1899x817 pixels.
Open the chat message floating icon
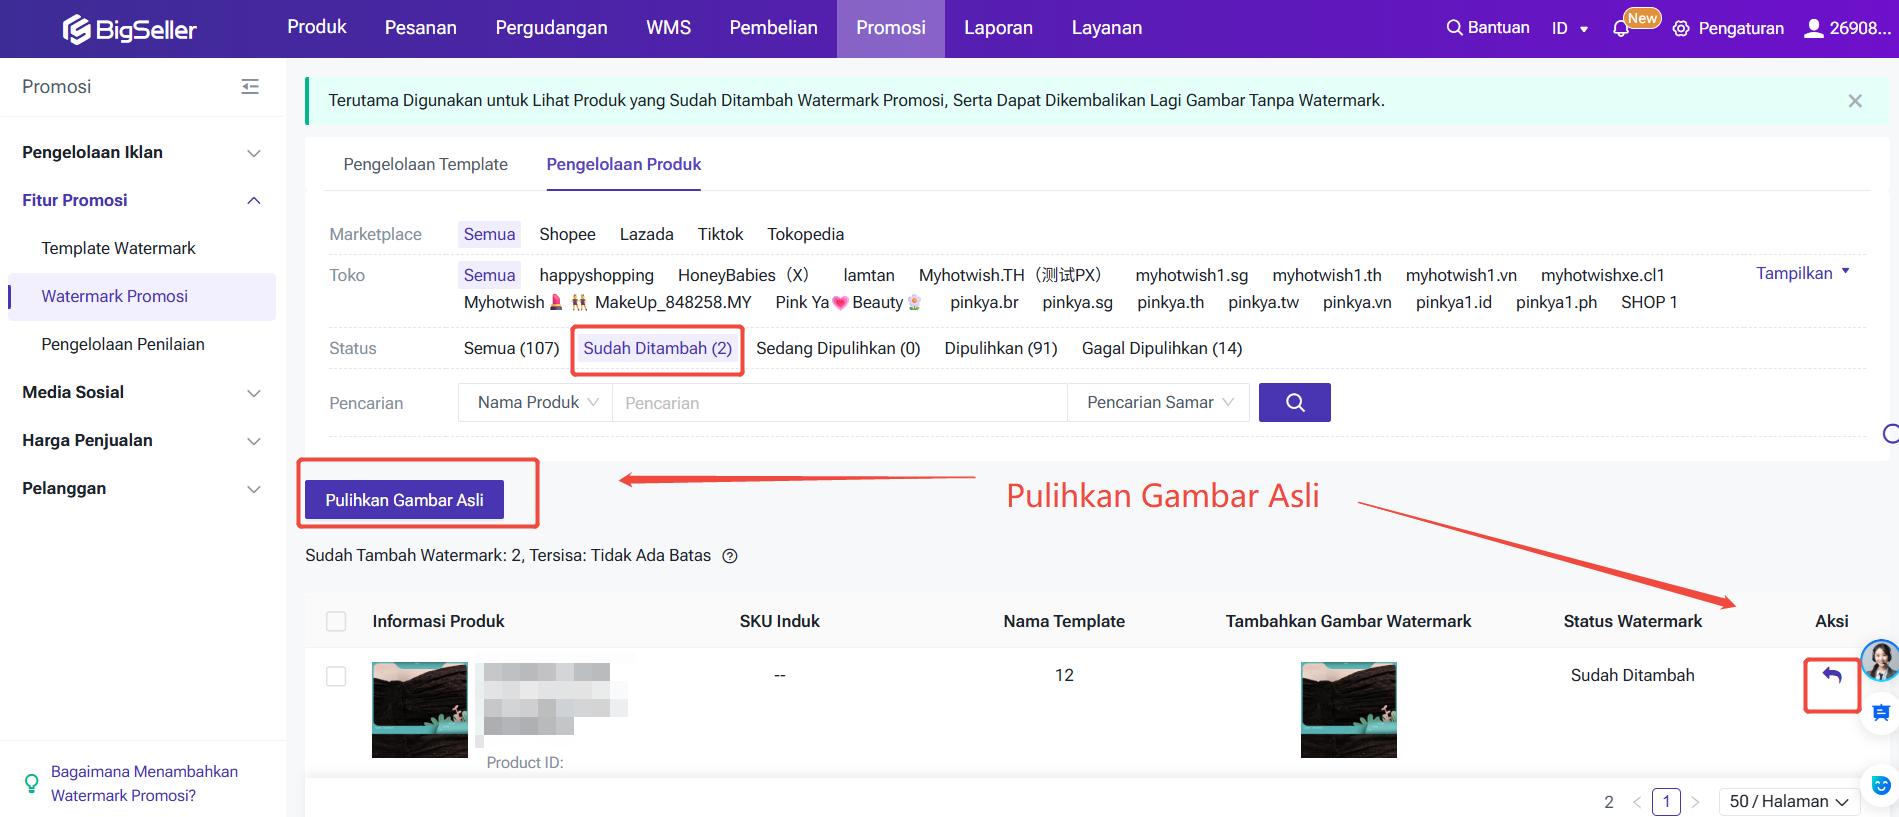(1880, 713)
